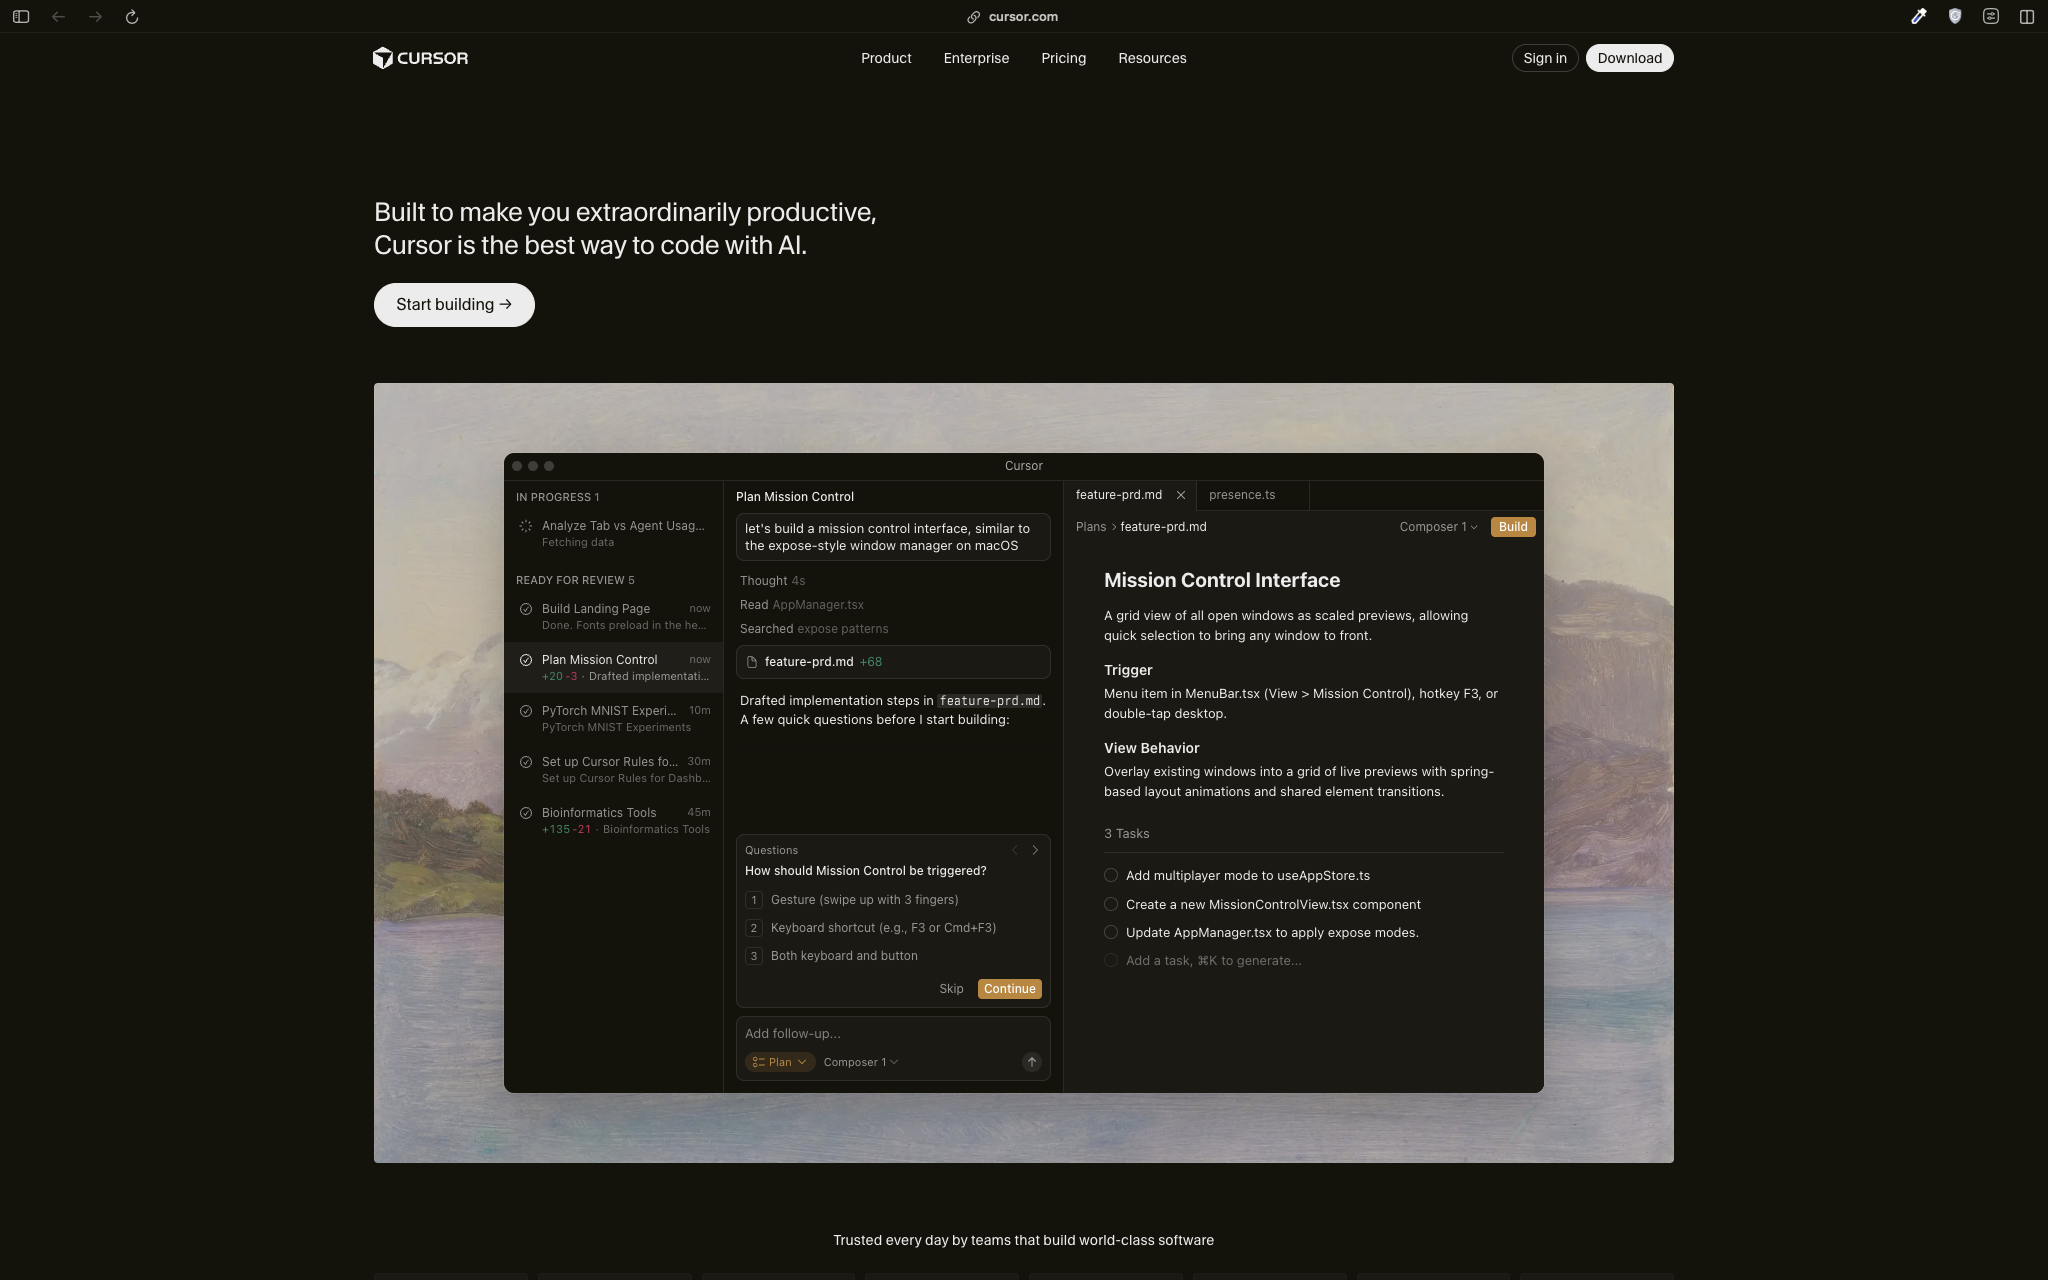This screenshot has width=2048, height=1280.
Task: Click the Start building button
Action: pos(454,305)
